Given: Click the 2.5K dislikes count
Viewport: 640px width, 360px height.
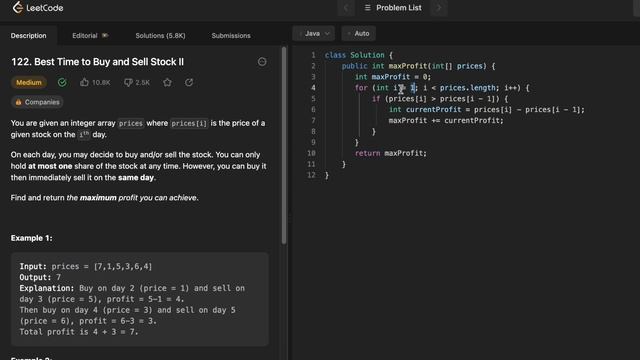Looking at the screenshot, I should click(142, 83).
